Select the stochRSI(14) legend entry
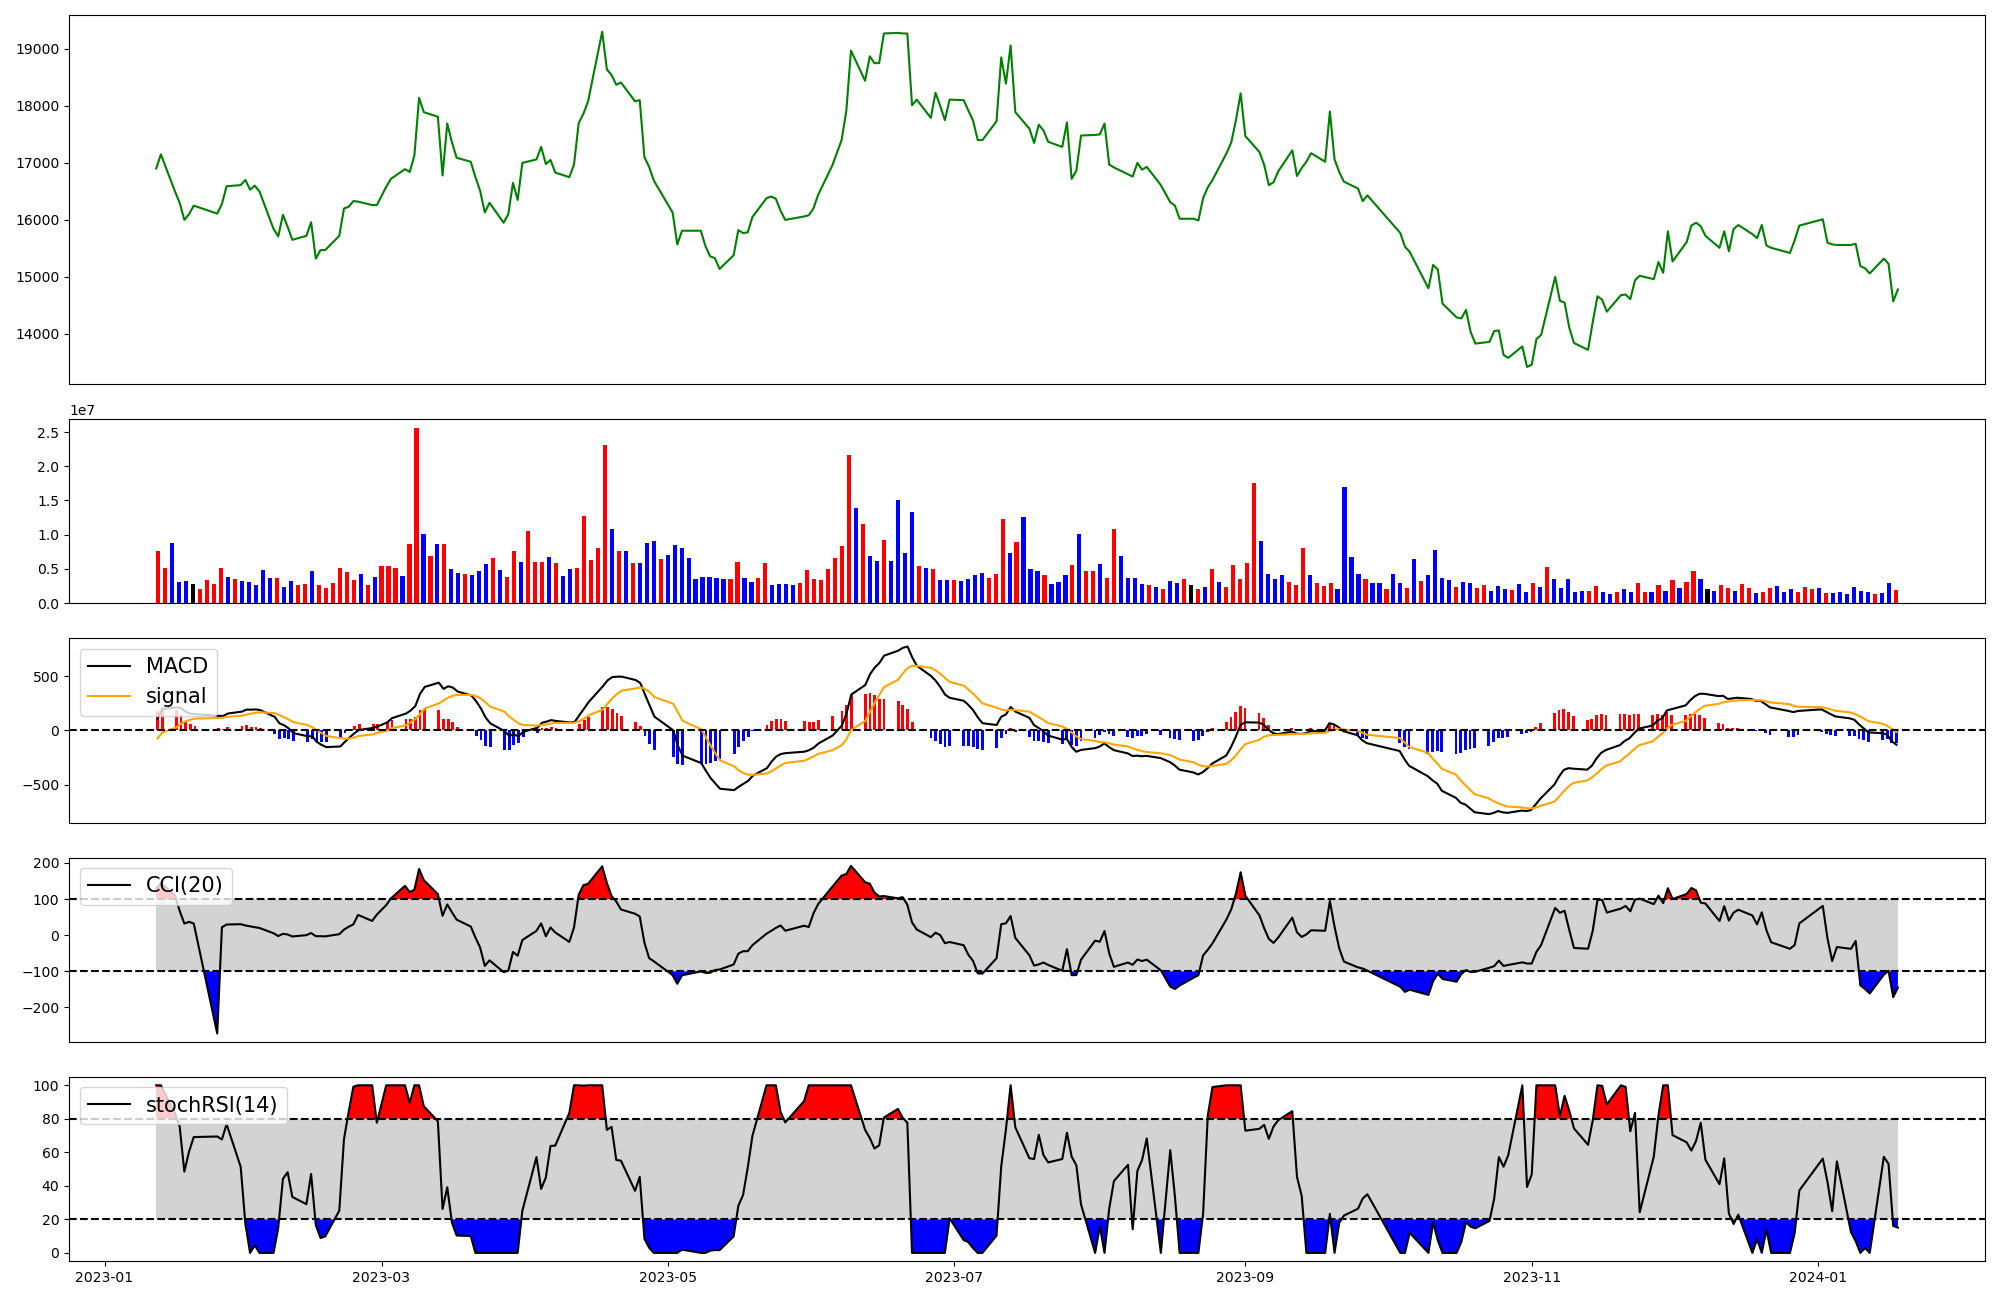Image resolution: width=2000 pixels, height=1300 pixels. (x=210, y=1105)
